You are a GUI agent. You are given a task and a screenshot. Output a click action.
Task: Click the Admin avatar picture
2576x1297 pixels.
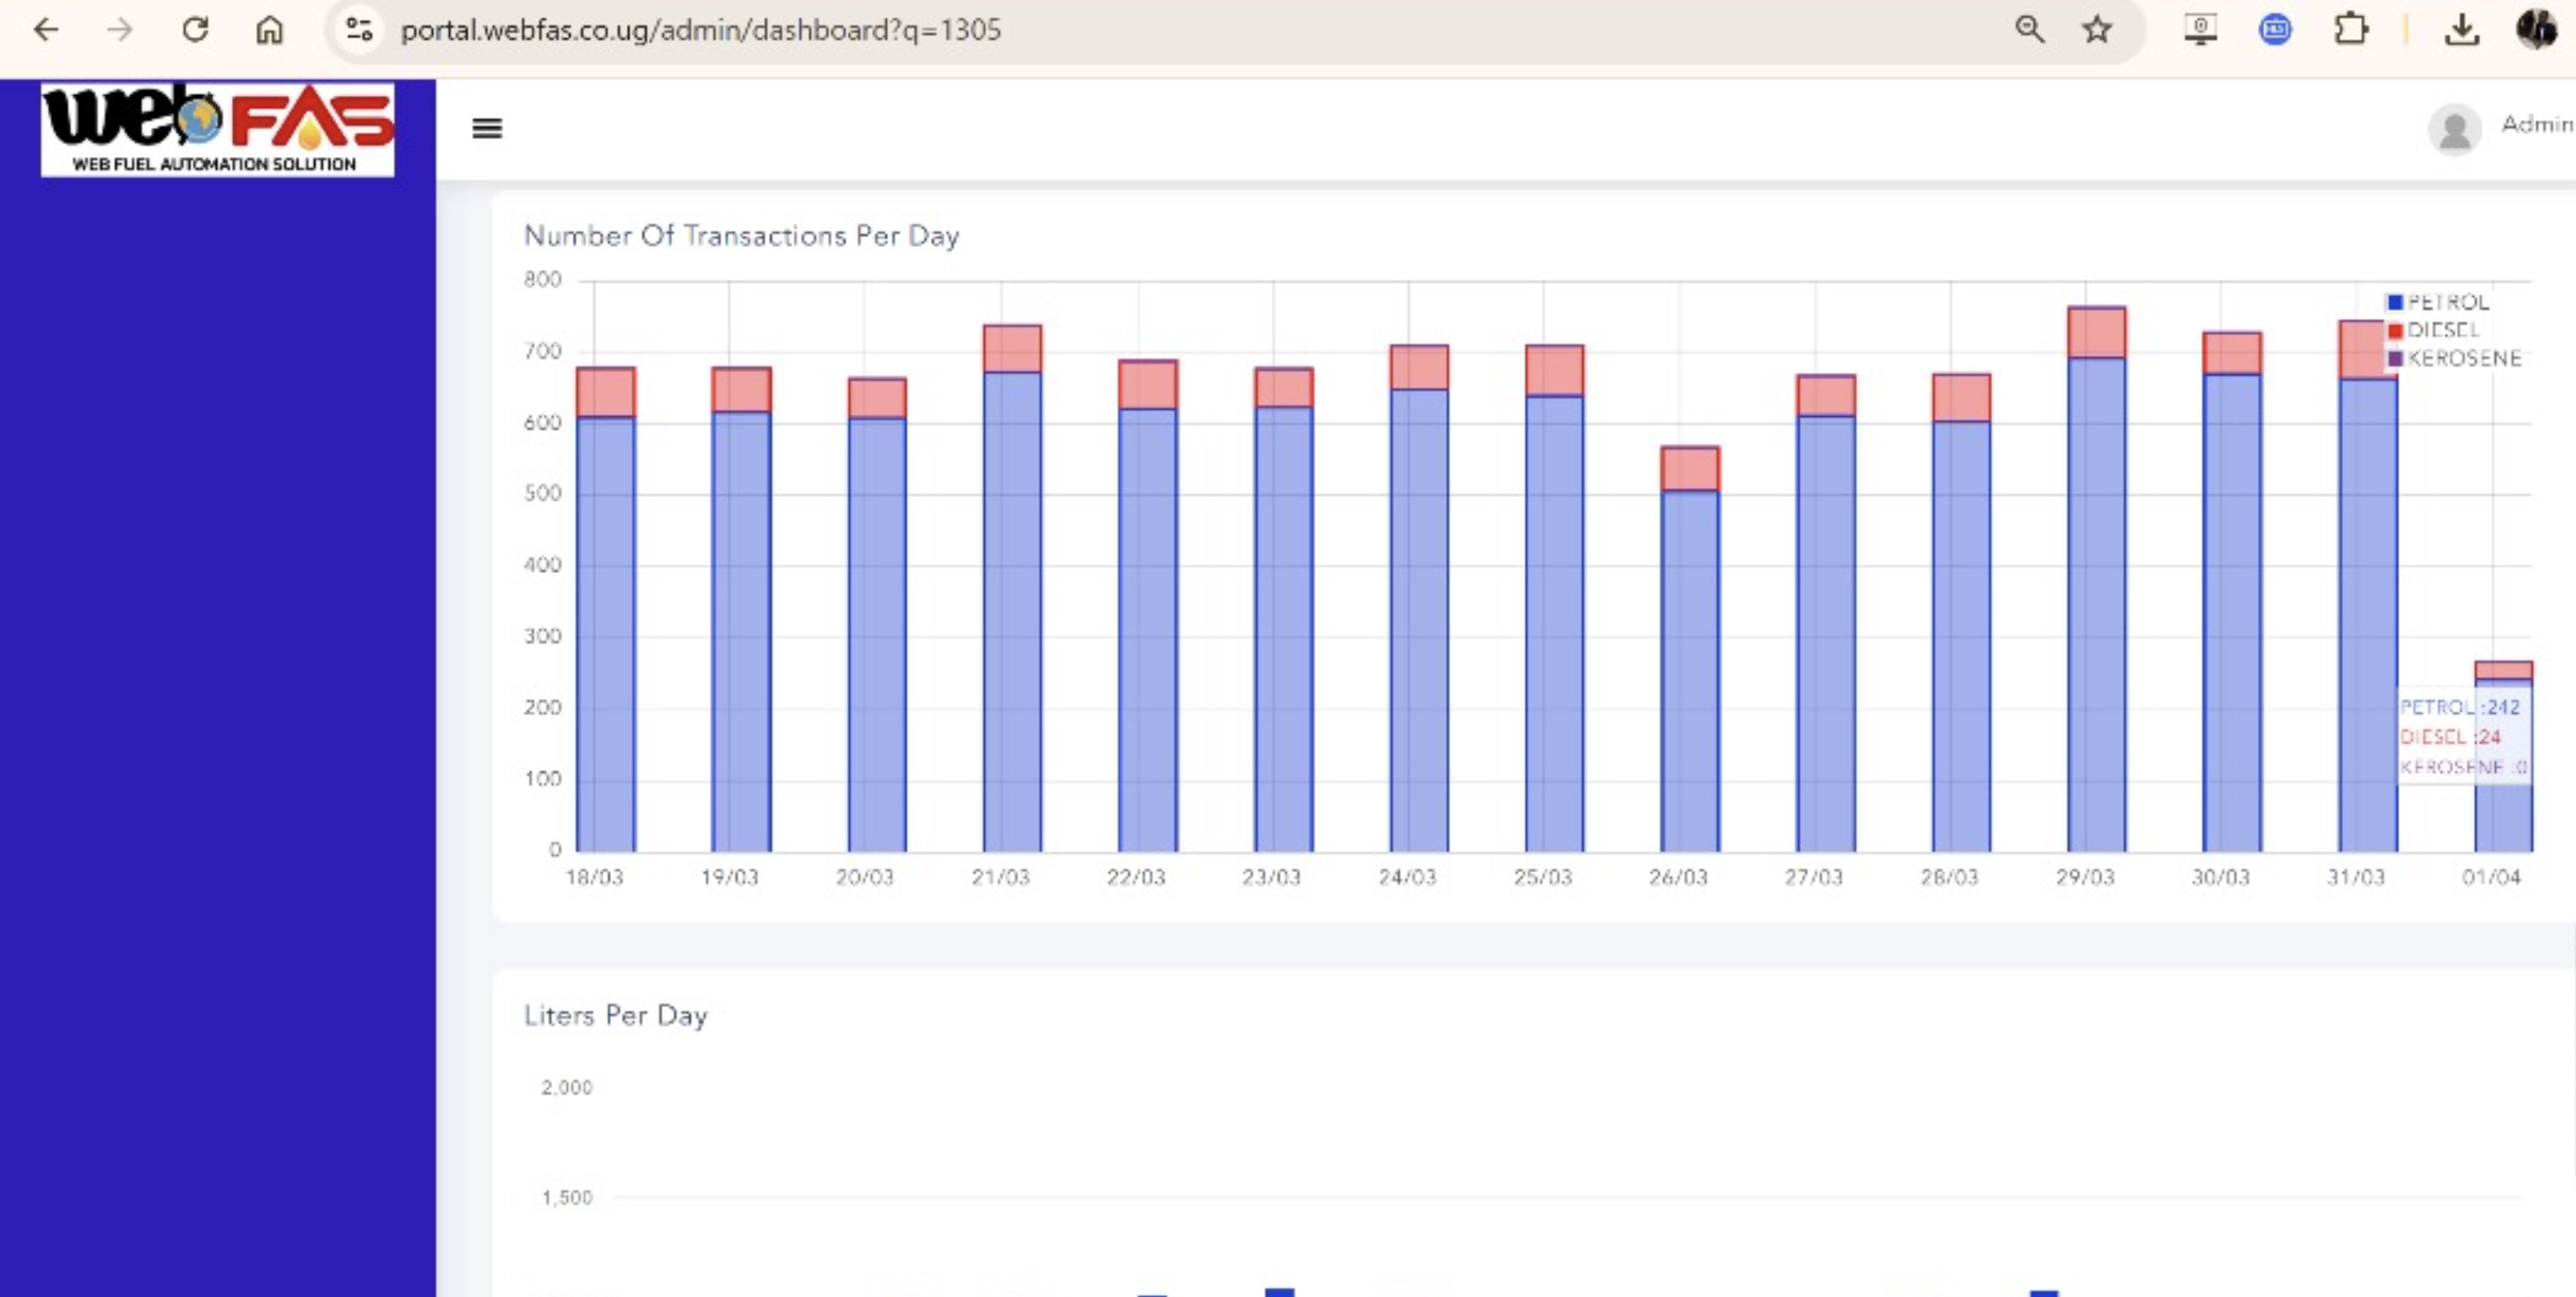pos(2454,129)
